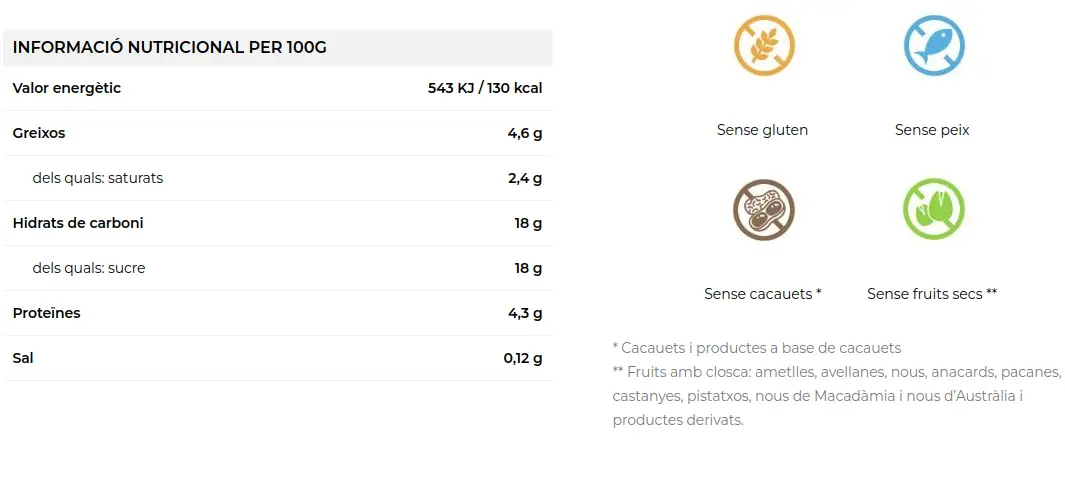Click the Fruits amb closca footnote paragraph

(x=837, y=396)
